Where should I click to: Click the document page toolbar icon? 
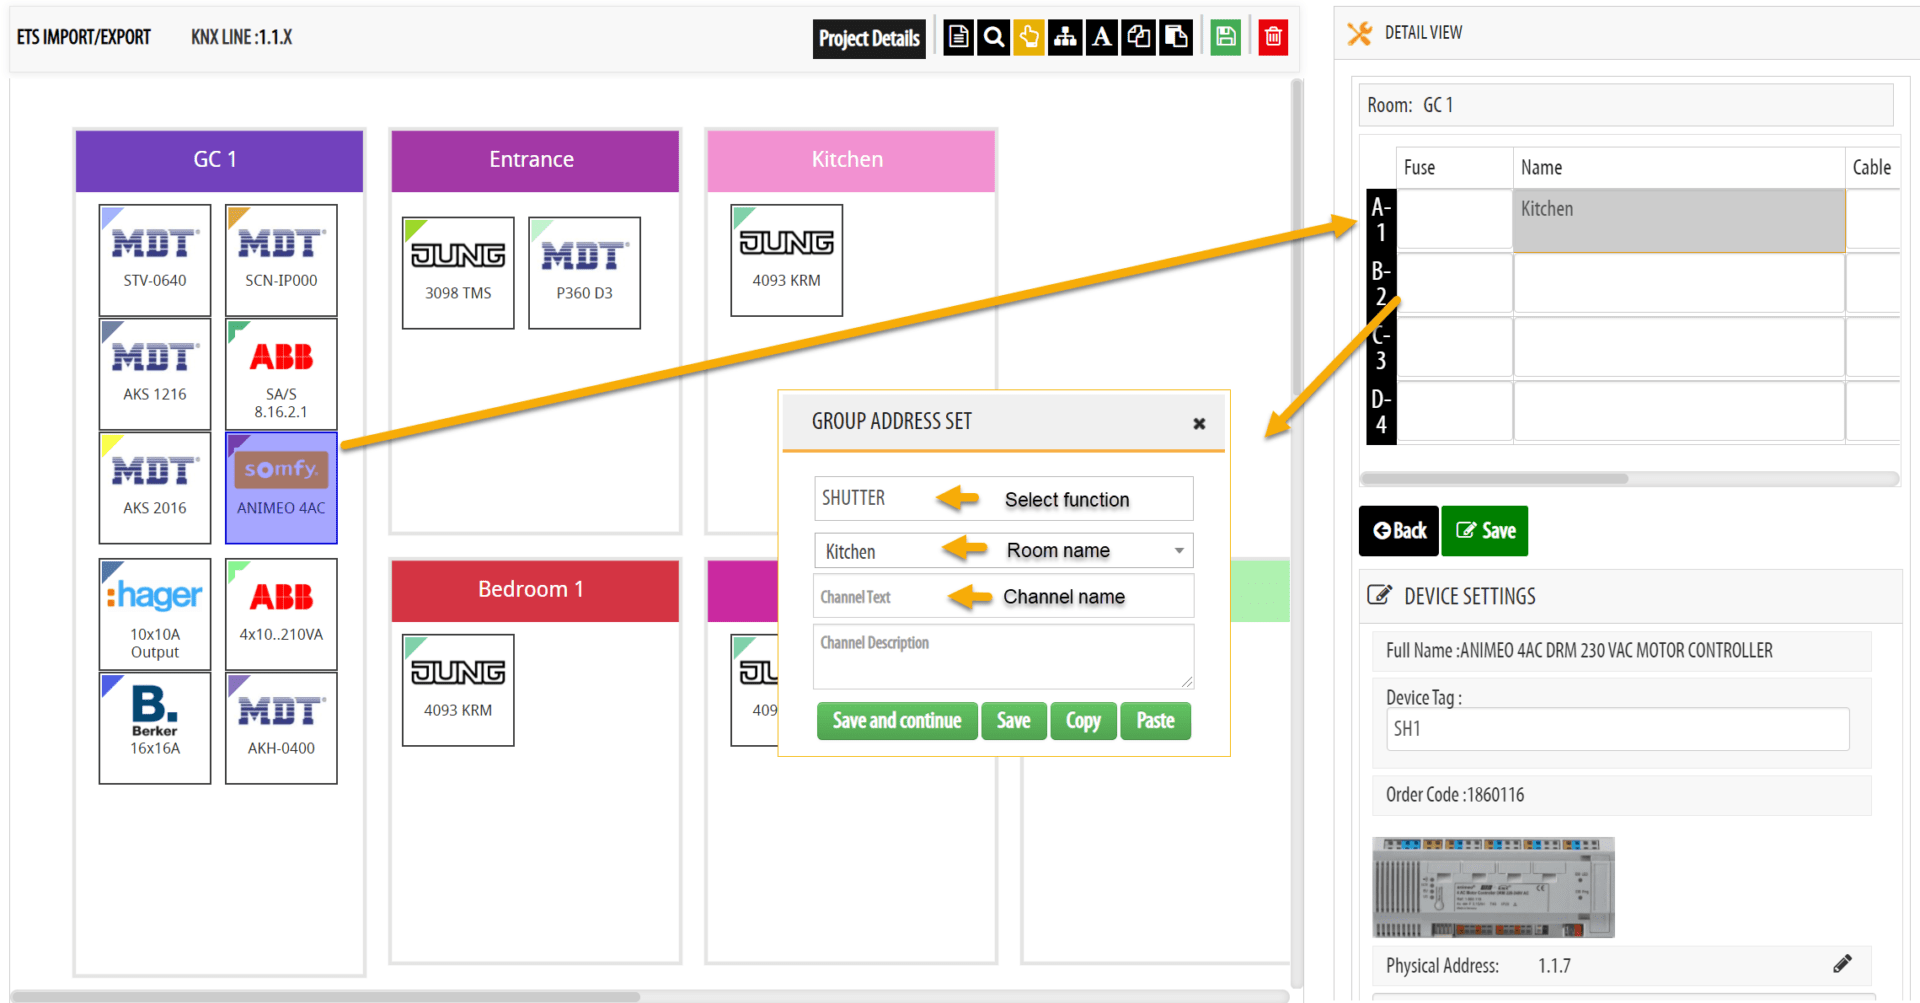958,38
